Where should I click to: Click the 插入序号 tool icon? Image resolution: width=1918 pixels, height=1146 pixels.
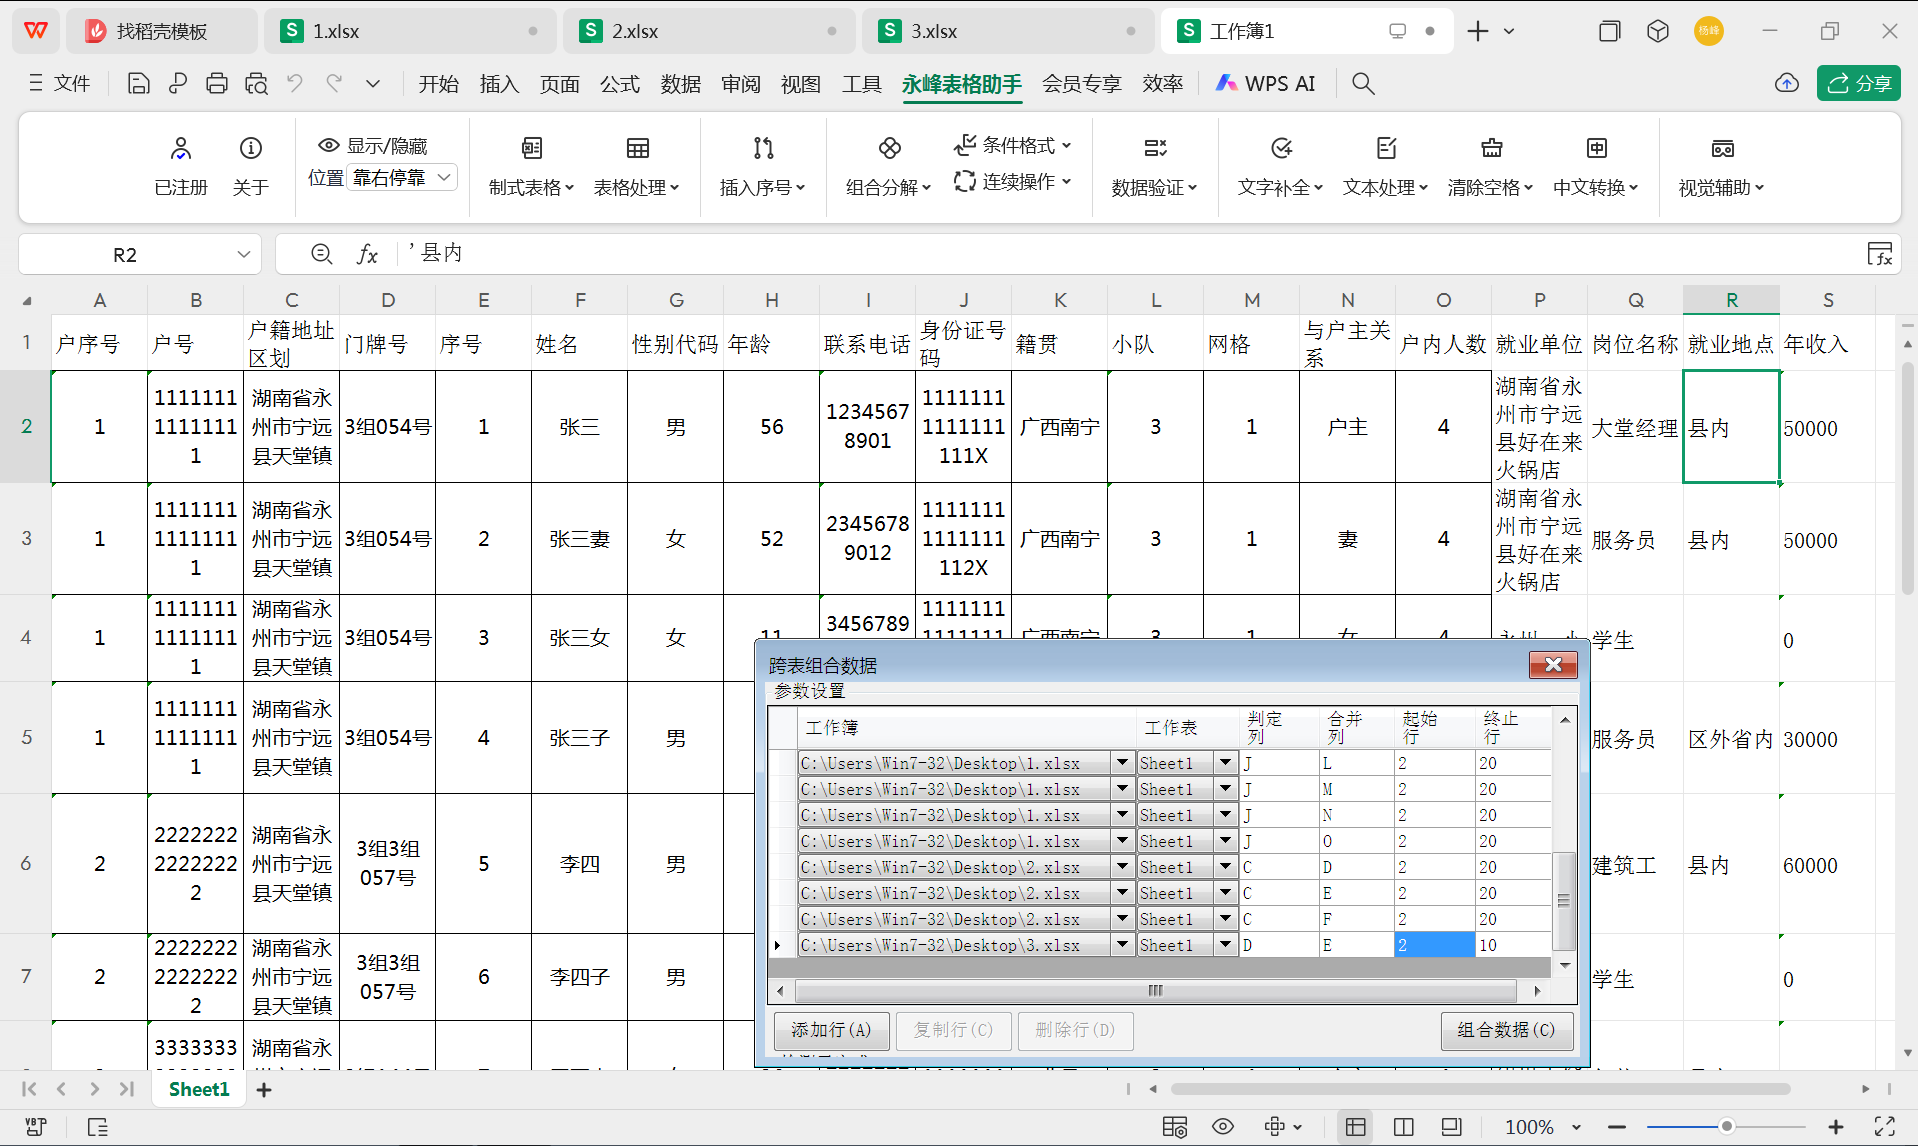pos(762,148)
